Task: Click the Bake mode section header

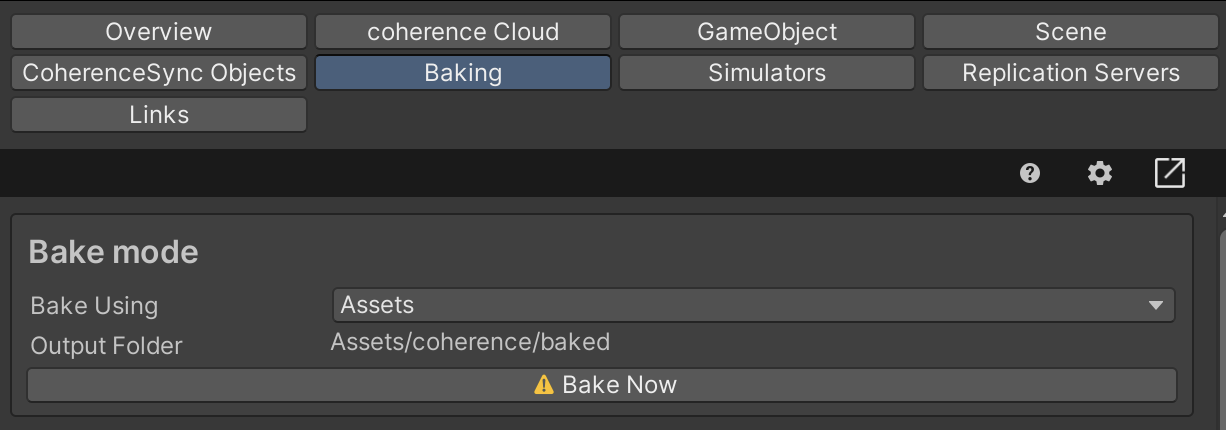Action: 114,253
